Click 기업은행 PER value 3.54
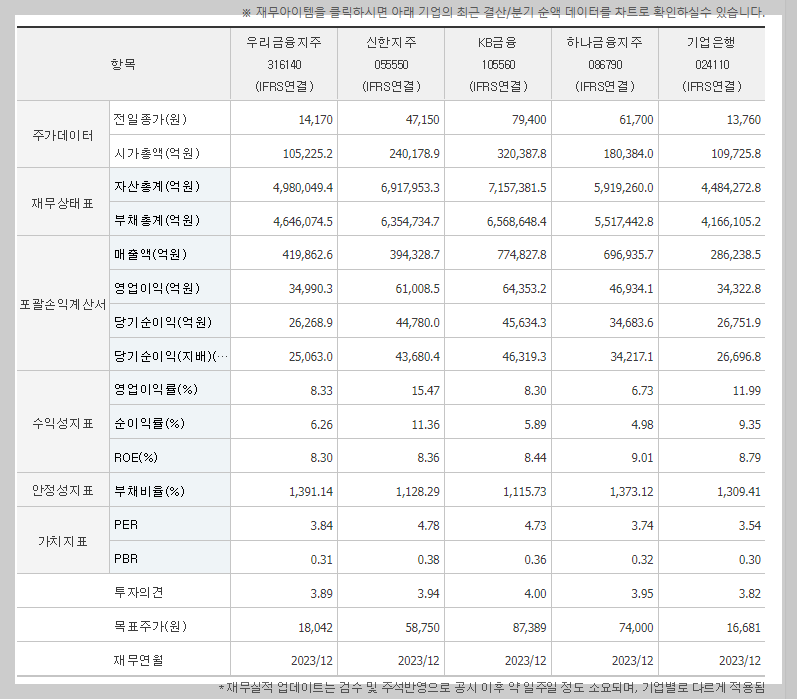 pos(750,526)
